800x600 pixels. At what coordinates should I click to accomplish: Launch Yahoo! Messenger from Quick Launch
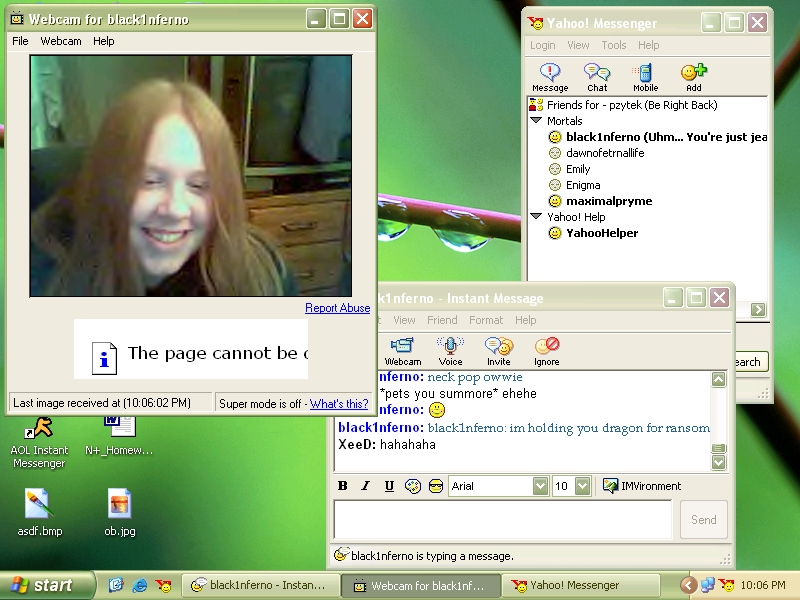click(164, 585)
